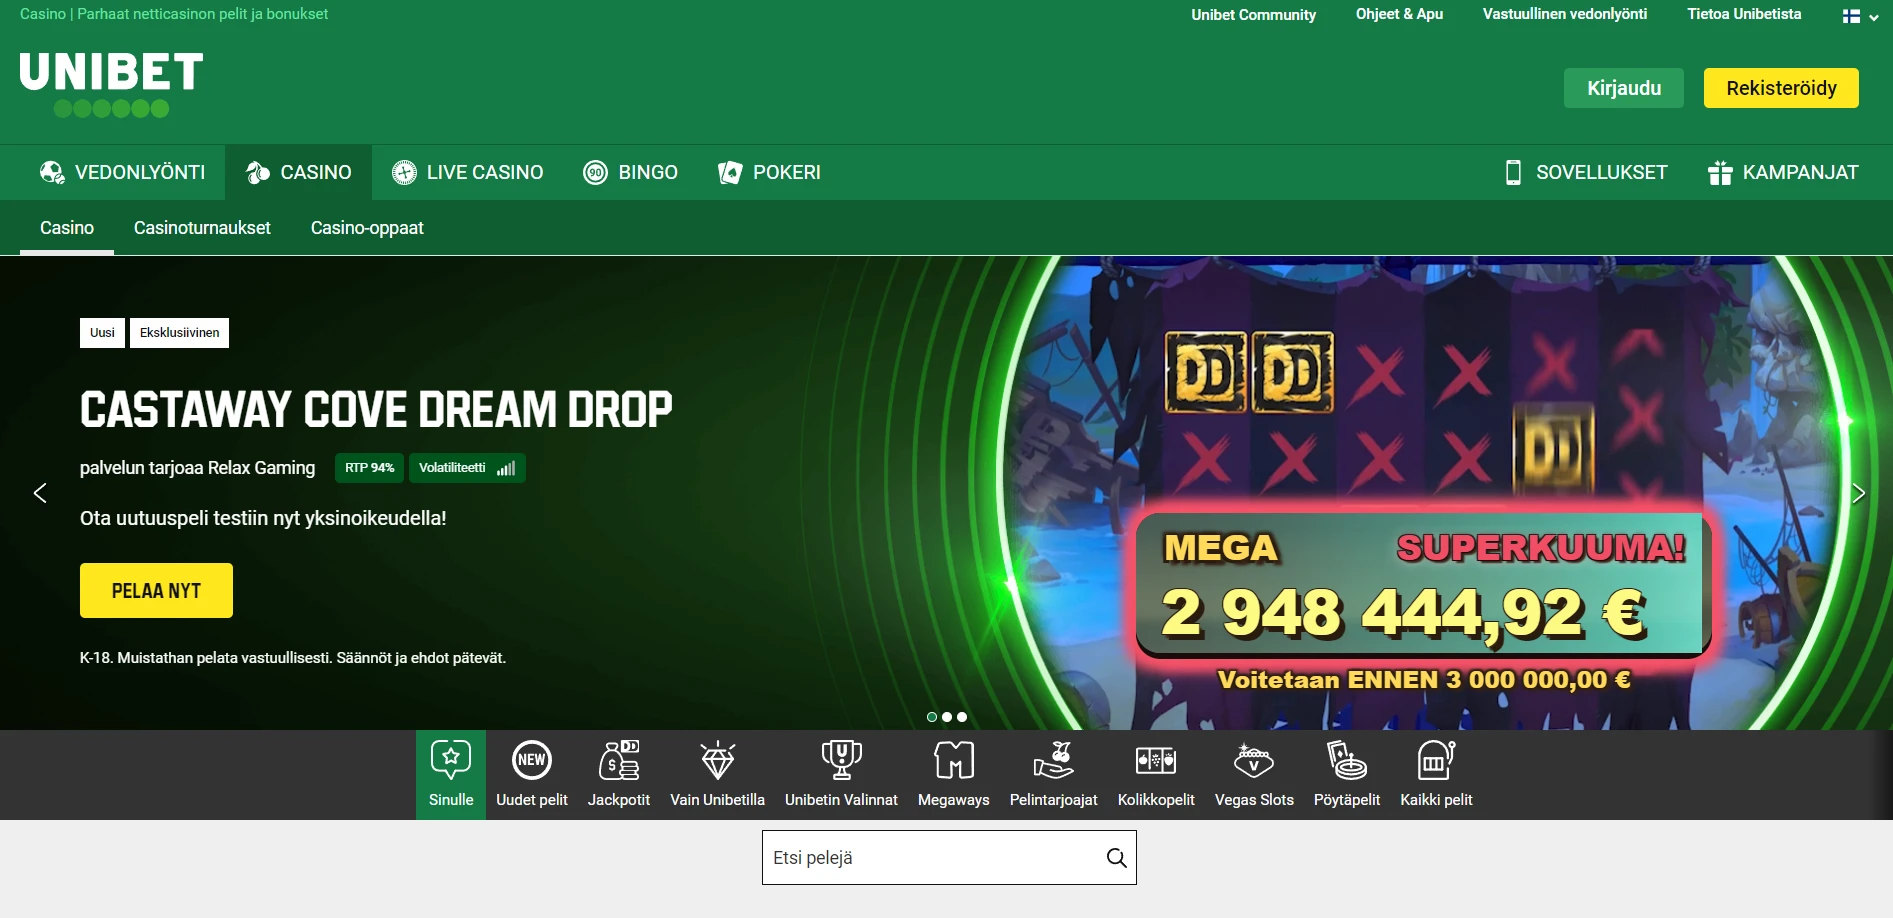Click the Mega jackpot amount banner

(1423, 584)
